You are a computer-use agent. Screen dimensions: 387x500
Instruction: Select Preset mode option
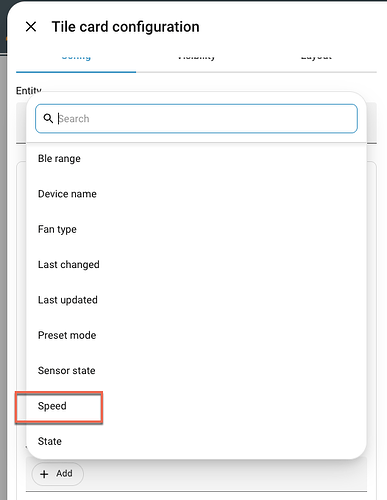pyautogui.click(x=196, y=335)
